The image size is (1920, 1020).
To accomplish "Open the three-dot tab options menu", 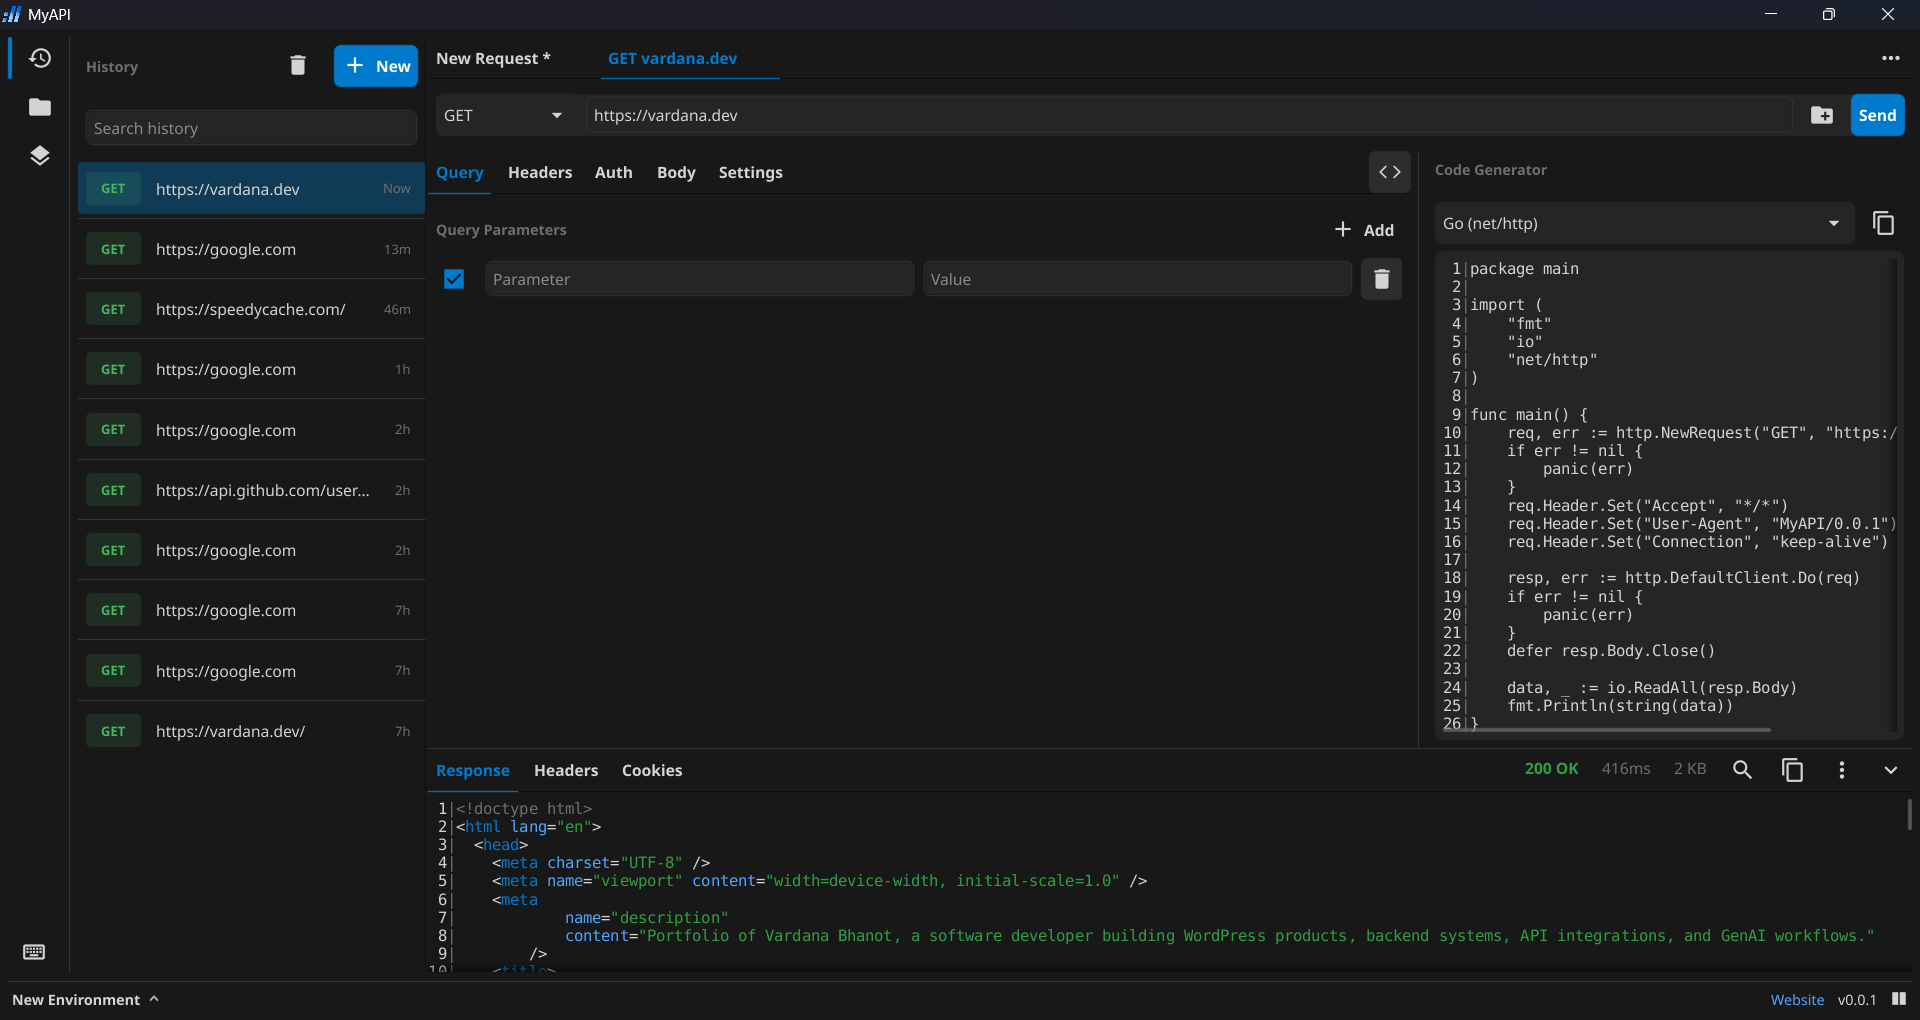I will pyautogui.click(x=1890, y=58).
